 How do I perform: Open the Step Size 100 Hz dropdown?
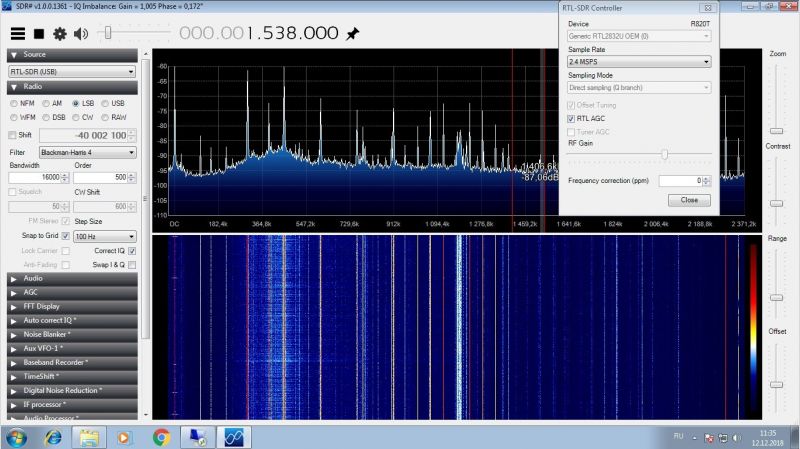point(105,236)
